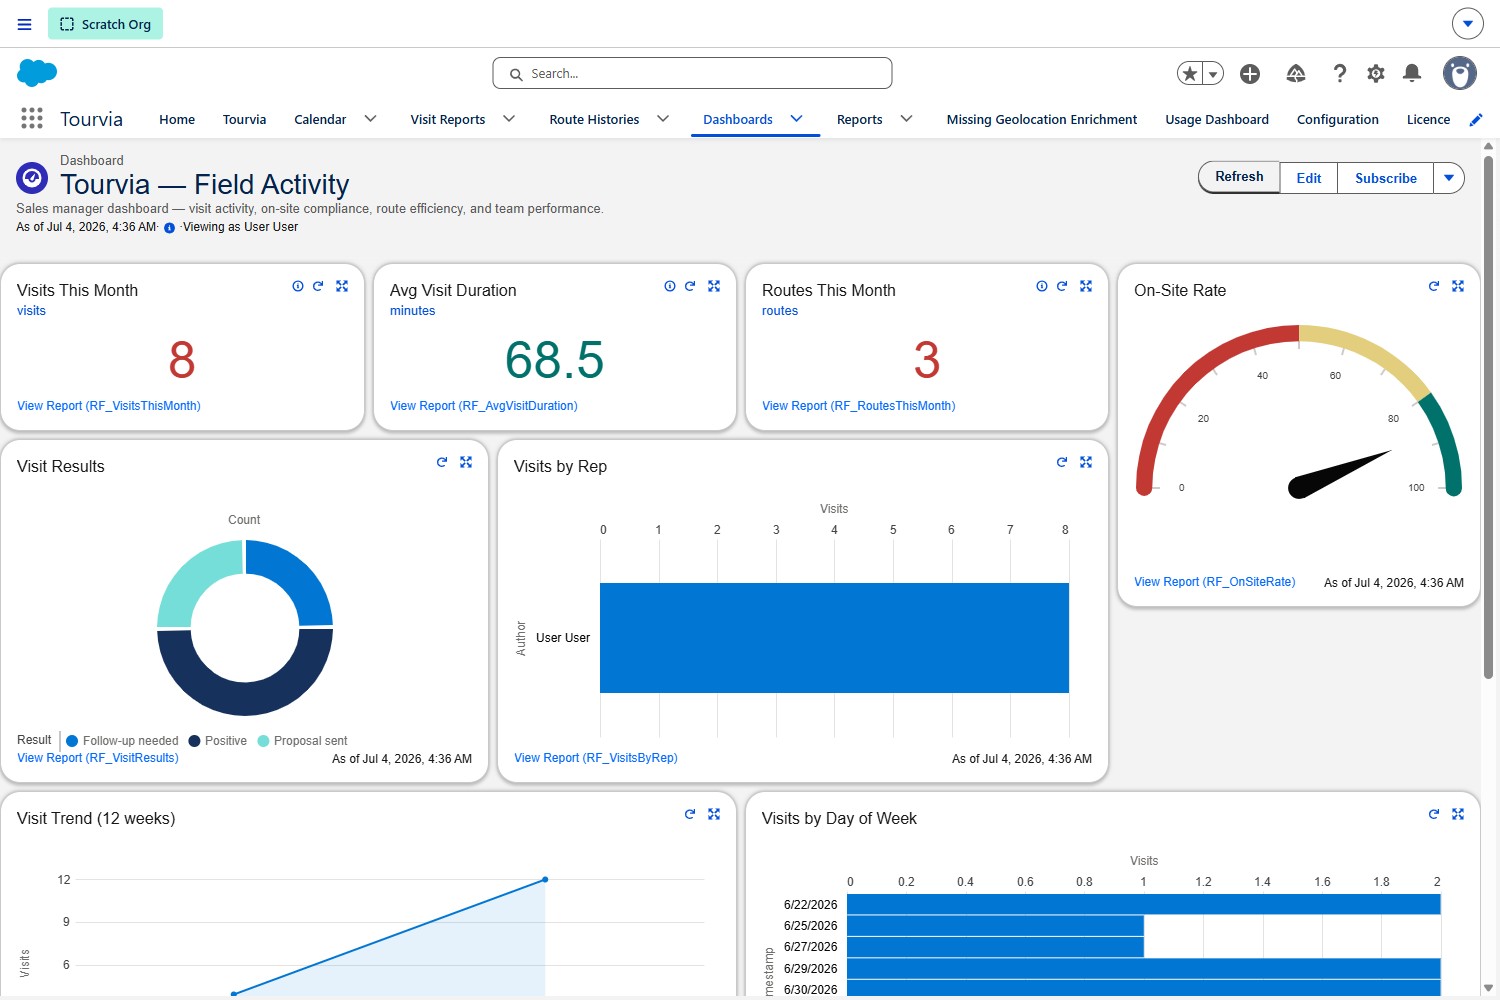Viewport: 1500px width, 1000px height.
Task: Refresh the On-Site Rate widget
Action: (1434, 286)
